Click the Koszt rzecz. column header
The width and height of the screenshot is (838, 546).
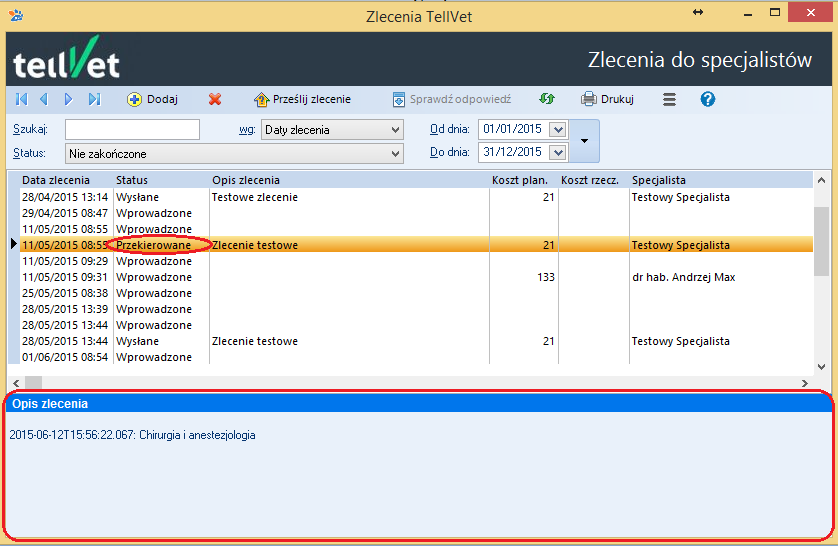click(x=589, y=180)
